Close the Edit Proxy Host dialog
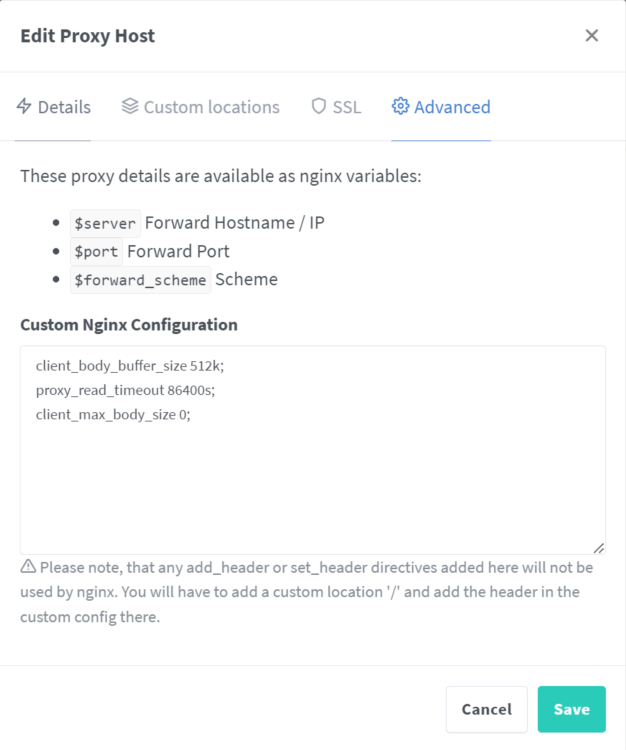This screenshot has width=626, height=750. click(x=592, y=35)
